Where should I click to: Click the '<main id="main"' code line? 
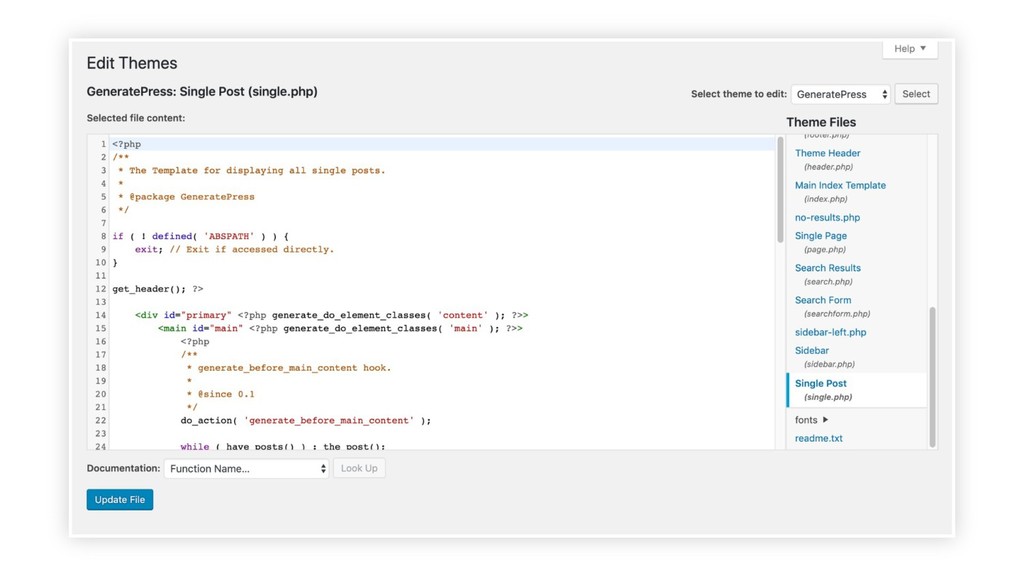(x=340, y=328)
